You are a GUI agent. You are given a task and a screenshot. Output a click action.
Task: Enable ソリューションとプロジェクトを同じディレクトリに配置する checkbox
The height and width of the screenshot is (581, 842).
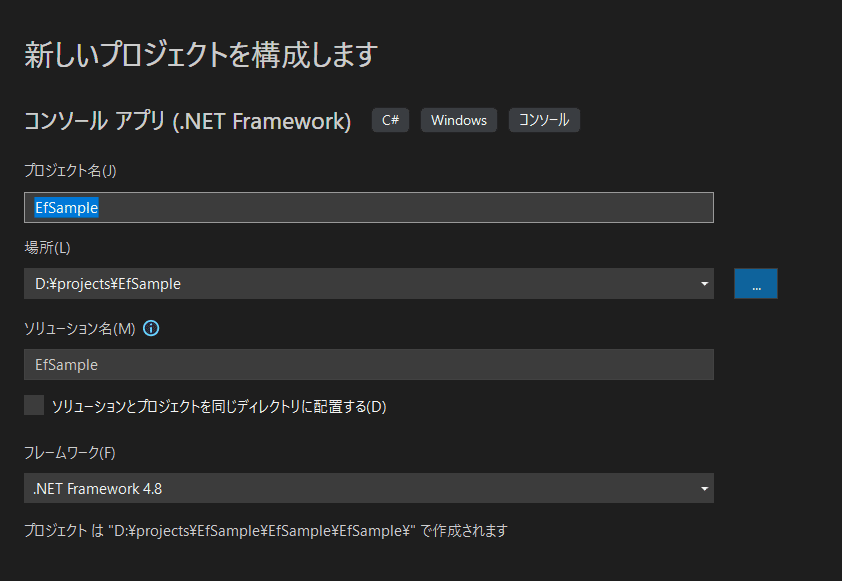(34, 405)
